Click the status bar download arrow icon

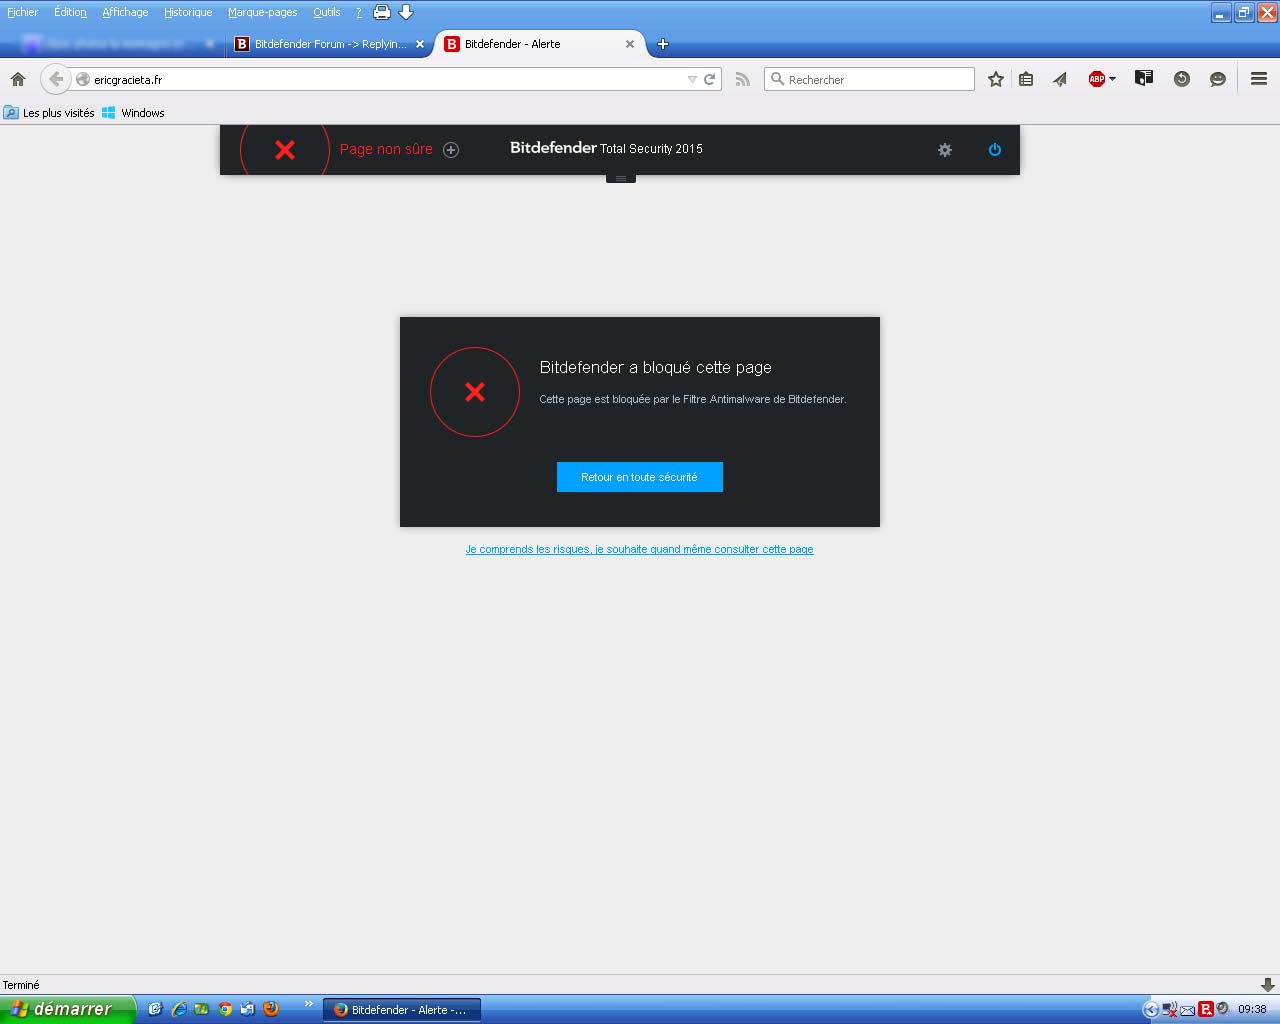click(x=1268, y=985)
